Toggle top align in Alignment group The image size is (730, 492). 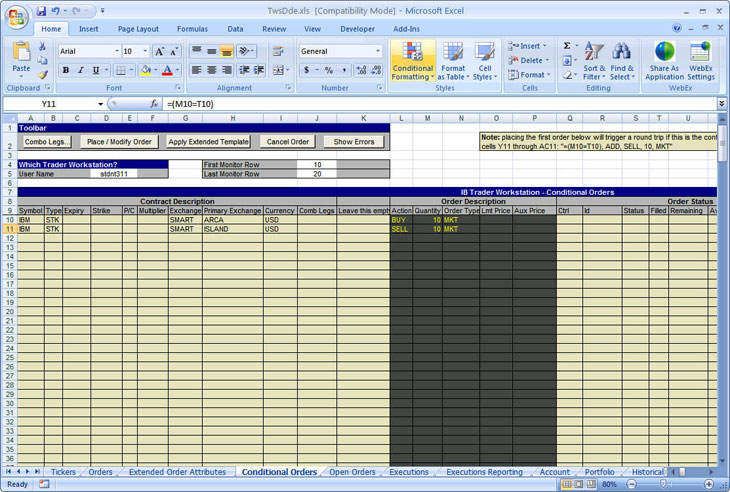196,51
